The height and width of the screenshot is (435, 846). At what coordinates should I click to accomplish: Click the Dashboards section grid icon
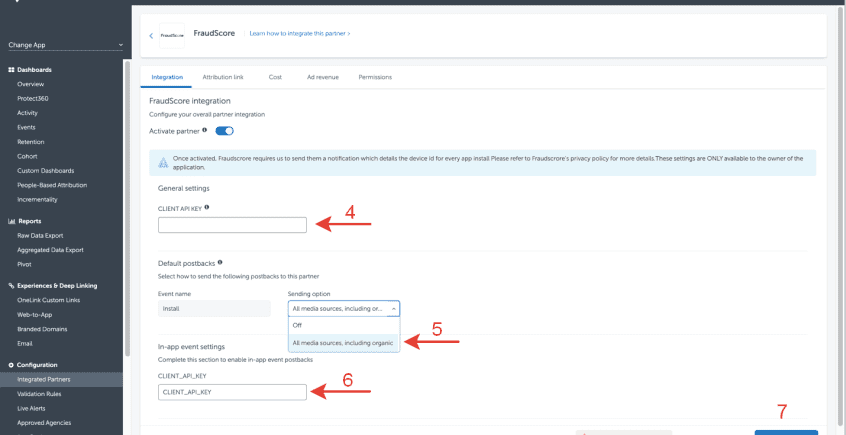(x=11, y=70)
